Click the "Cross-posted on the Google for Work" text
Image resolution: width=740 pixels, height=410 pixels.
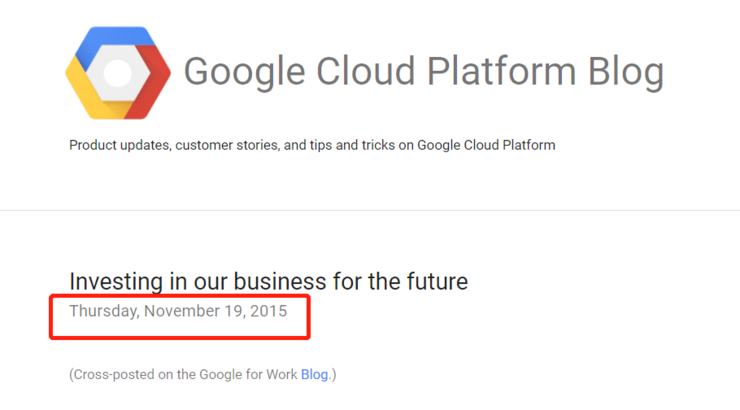coord(185,375)
